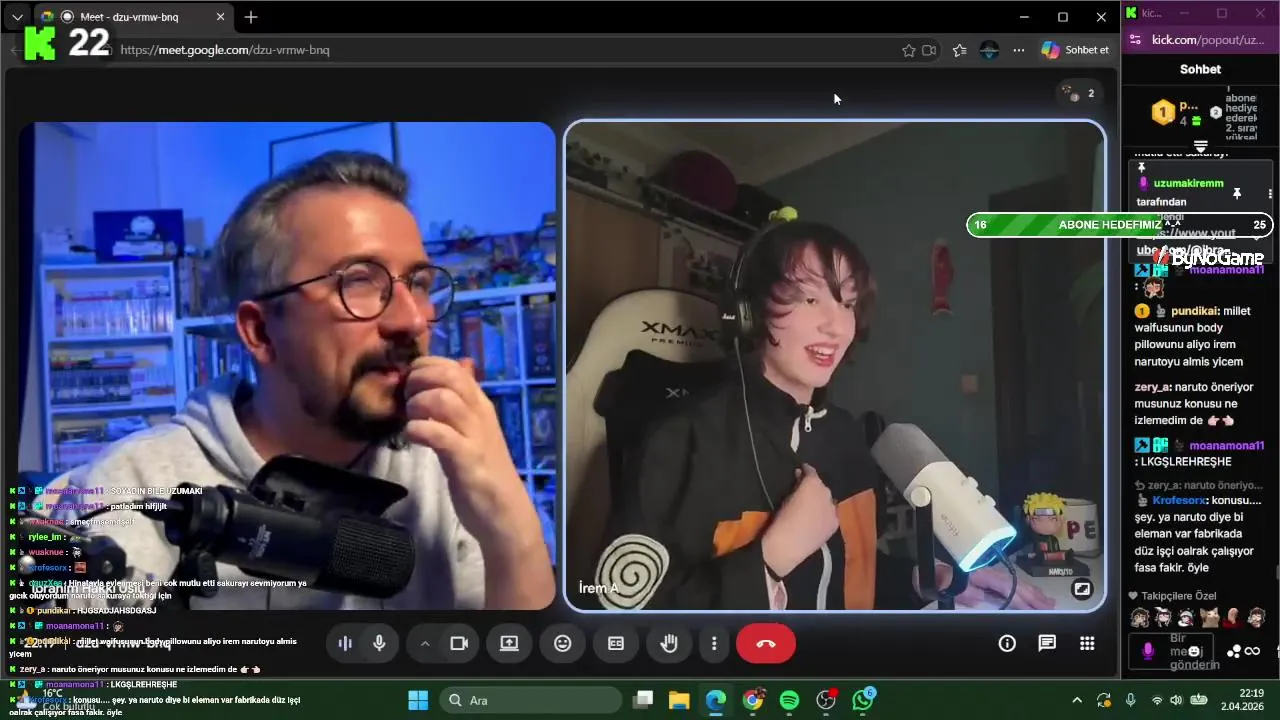
Task: Click Takipçilere Özel emote label
Action: pyautogui.click(x=1178, y=596)
